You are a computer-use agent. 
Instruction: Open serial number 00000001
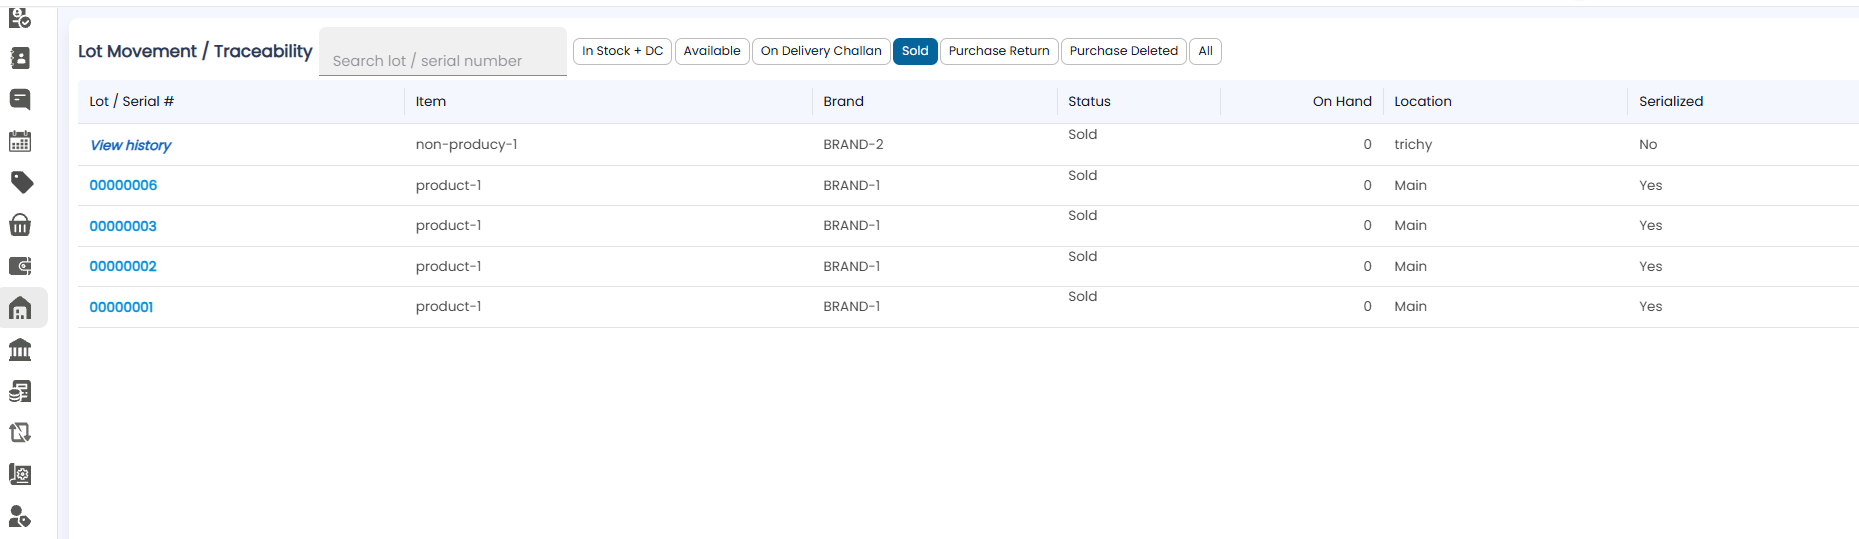[x=121, y=307]
